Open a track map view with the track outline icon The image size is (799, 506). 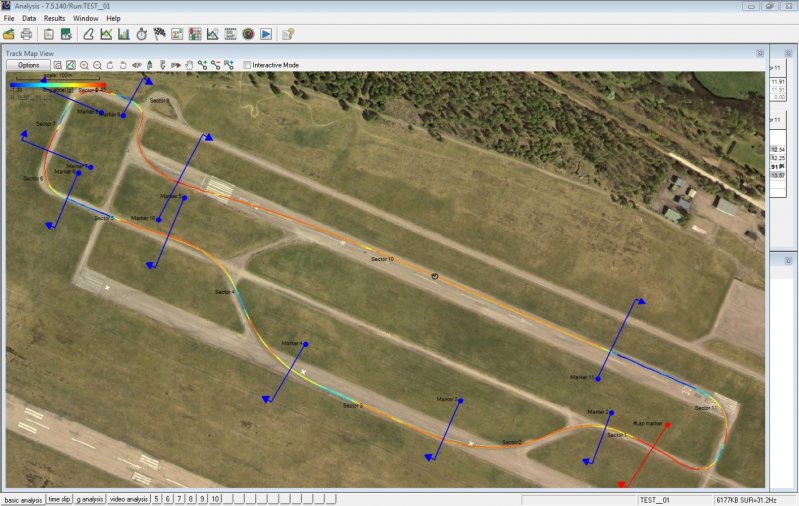pos(89,34)
